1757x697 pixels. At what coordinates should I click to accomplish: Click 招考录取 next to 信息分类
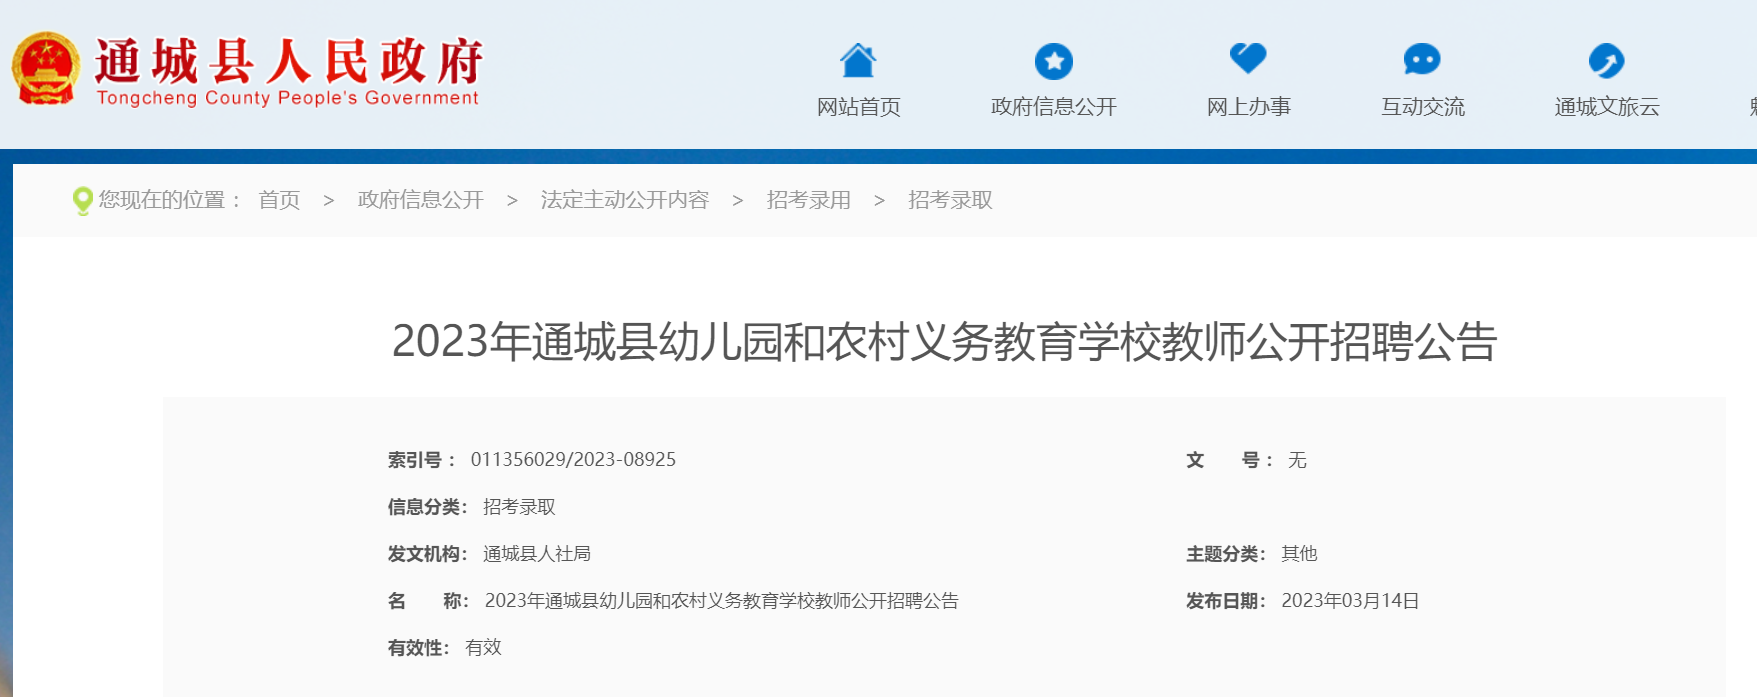(x=519, y=507)
